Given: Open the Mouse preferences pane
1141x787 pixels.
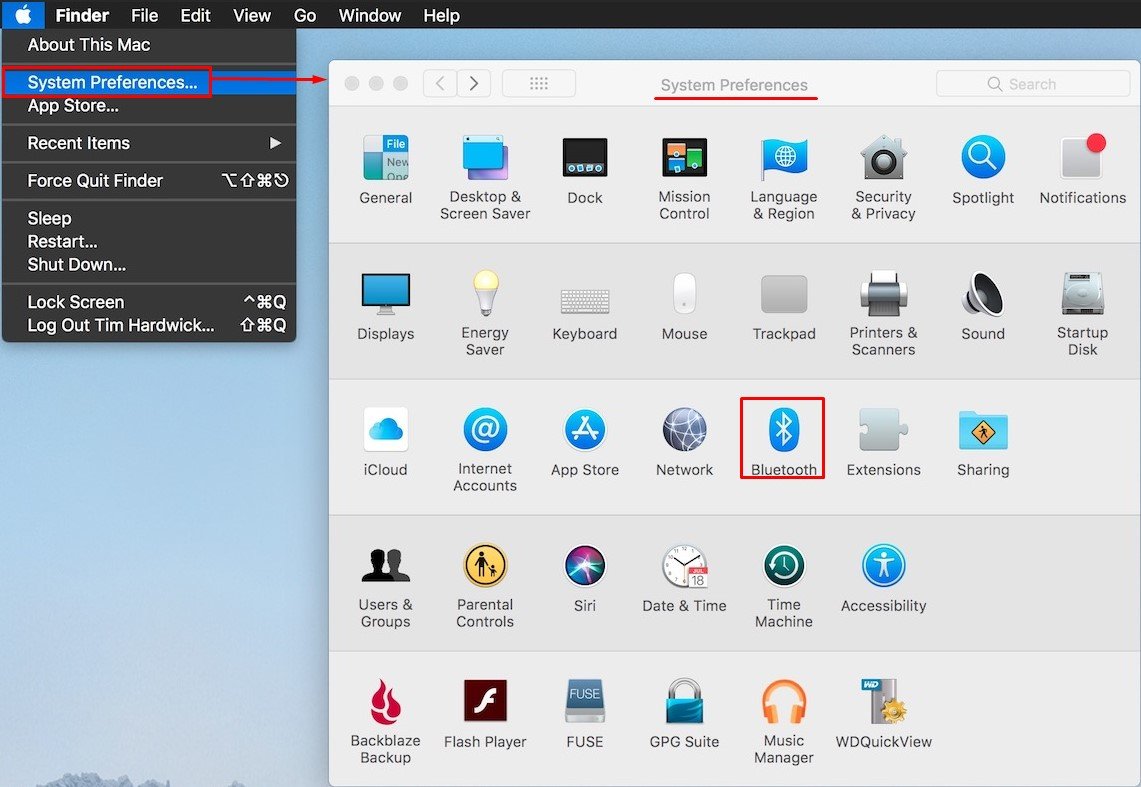Looking at the screenshot, I should coord(684,306).
